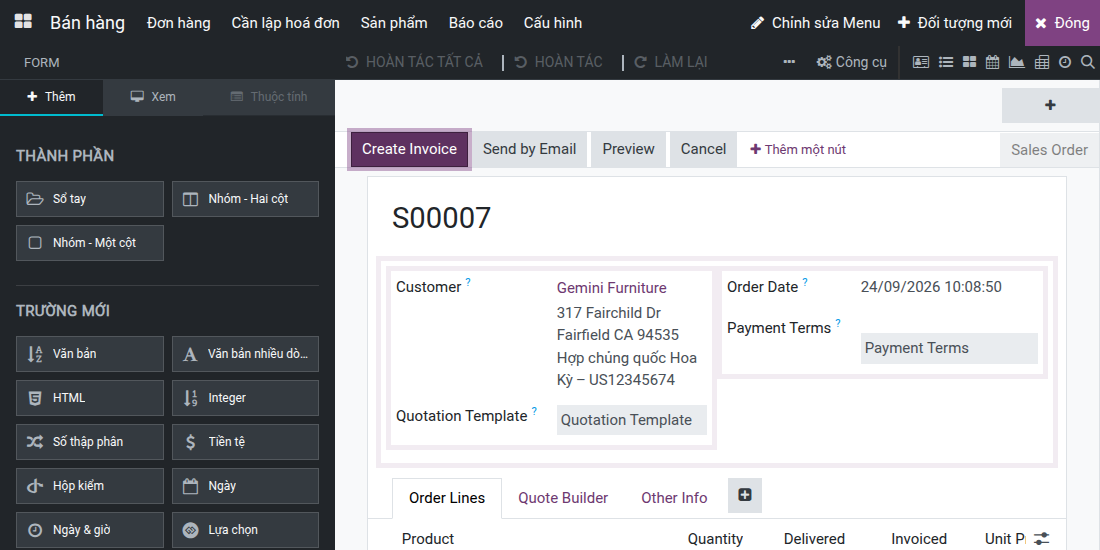Open the search view magnifier icon
Viewport: 1100px width, 550px height.
tap(1087, 62)
